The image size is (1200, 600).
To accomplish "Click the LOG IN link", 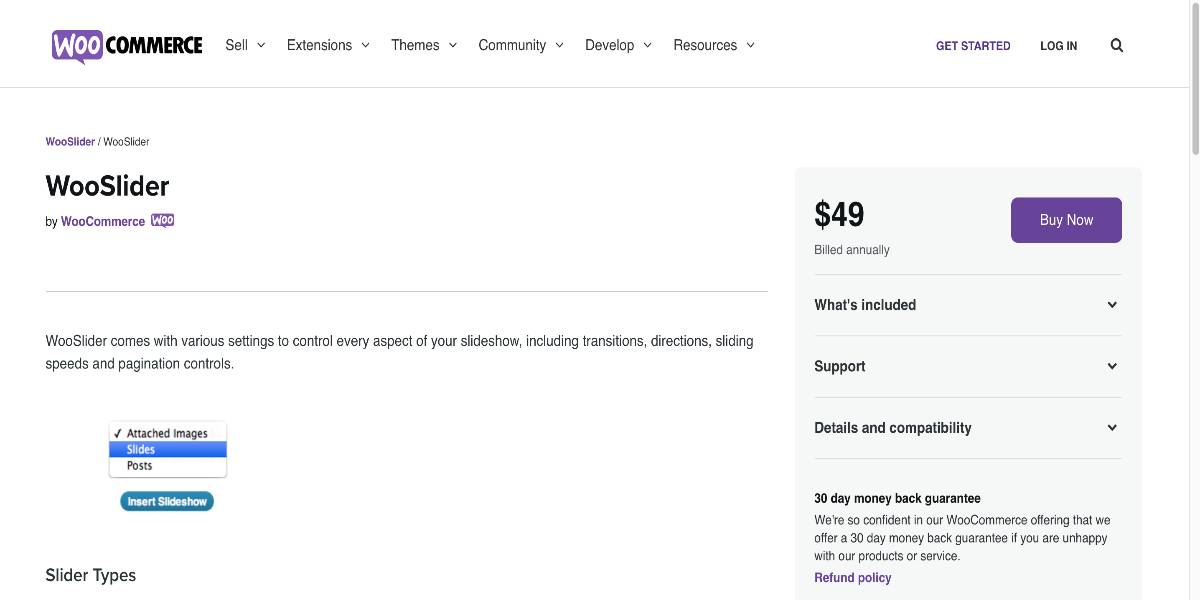I will 1058,46.
